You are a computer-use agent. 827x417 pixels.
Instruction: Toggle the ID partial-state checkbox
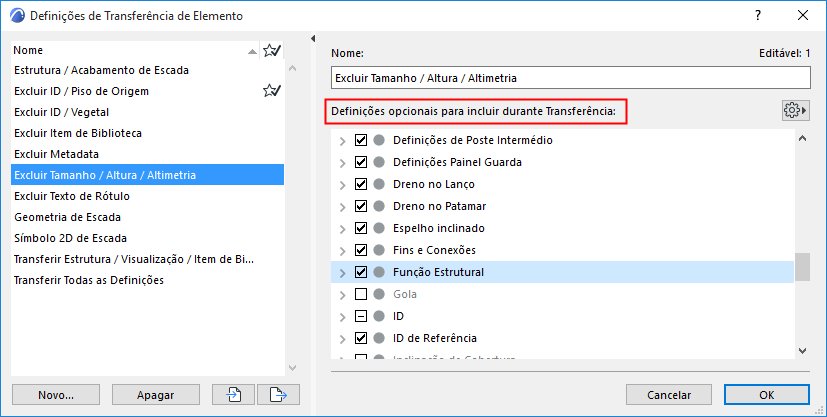[362, 316]
